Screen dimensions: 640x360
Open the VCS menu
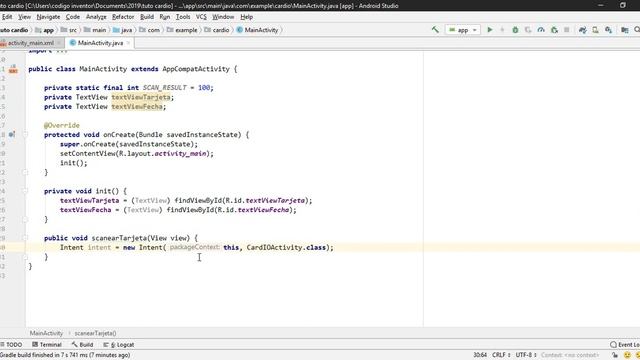pyautogui.click(x=201, y=17)
